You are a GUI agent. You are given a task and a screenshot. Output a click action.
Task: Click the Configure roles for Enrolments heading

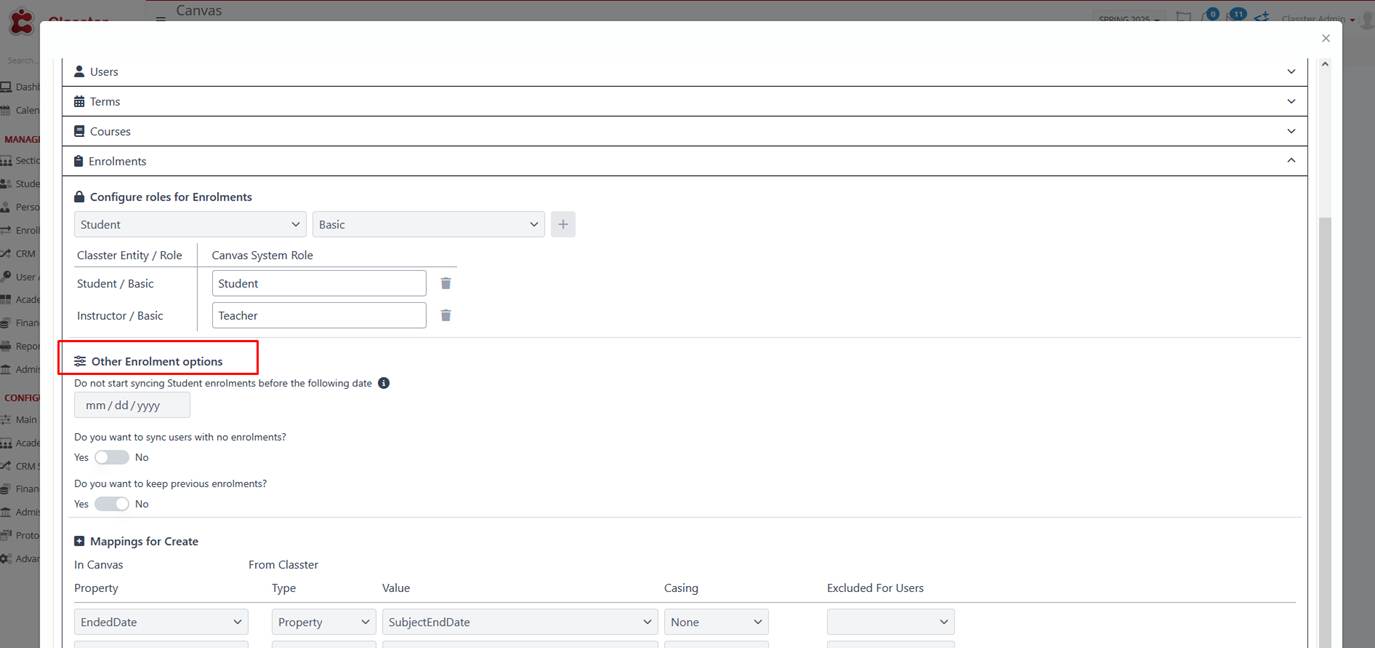click(171, 197)
